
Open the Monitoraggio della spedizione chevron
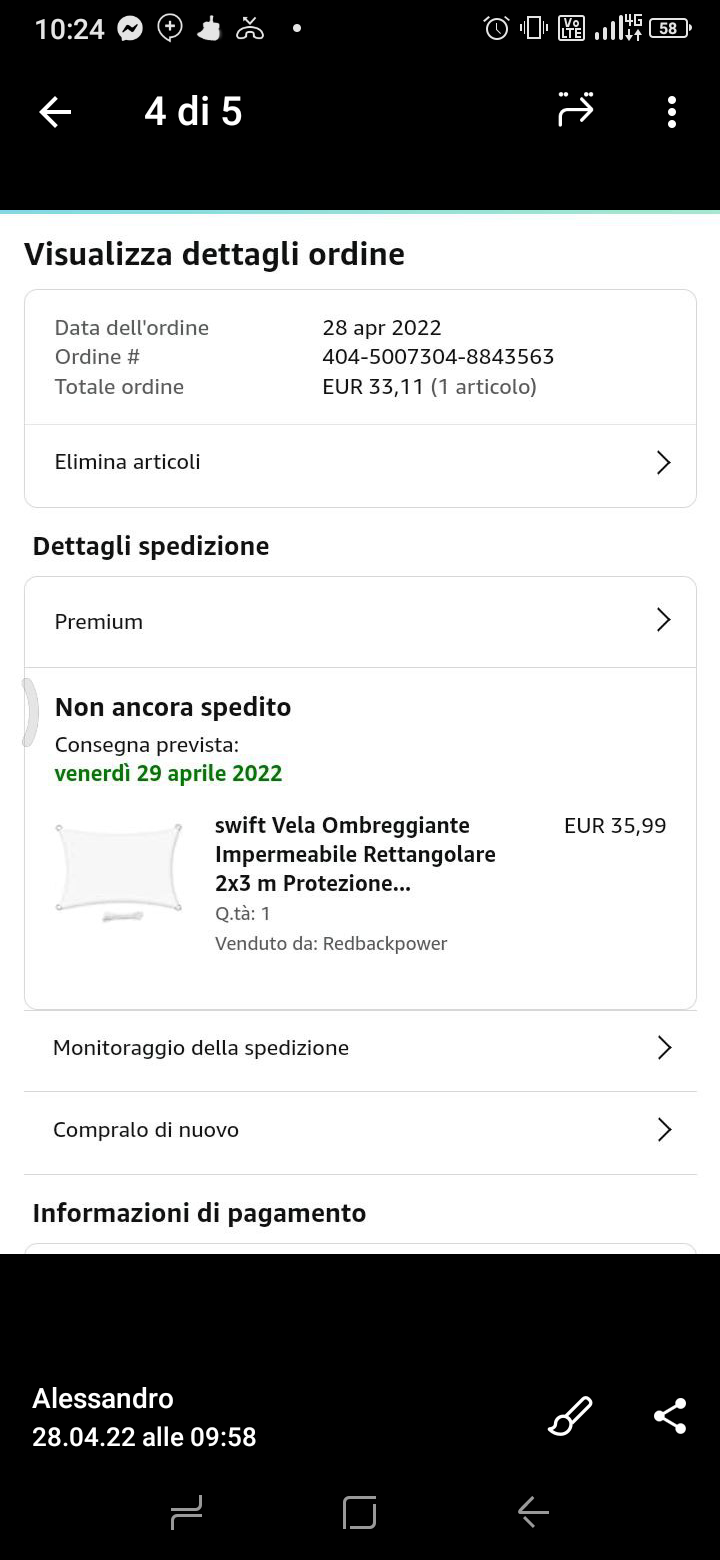click(663, 1047)
